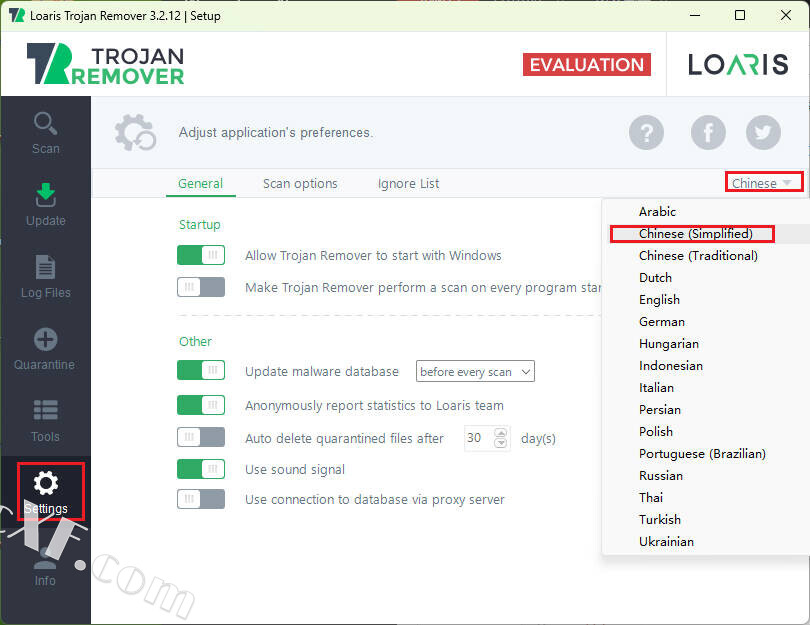Open the Scan section in sidebar
The width and height of the screenshot is (810, 625).
(45, 132)
